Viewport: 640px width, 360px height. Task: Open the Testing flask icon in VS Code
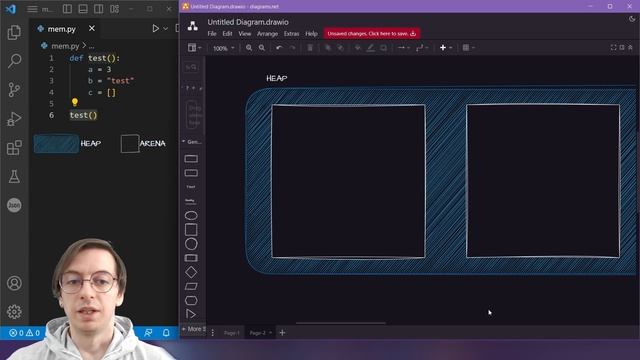pyautogui.click(x=14, y=176)
